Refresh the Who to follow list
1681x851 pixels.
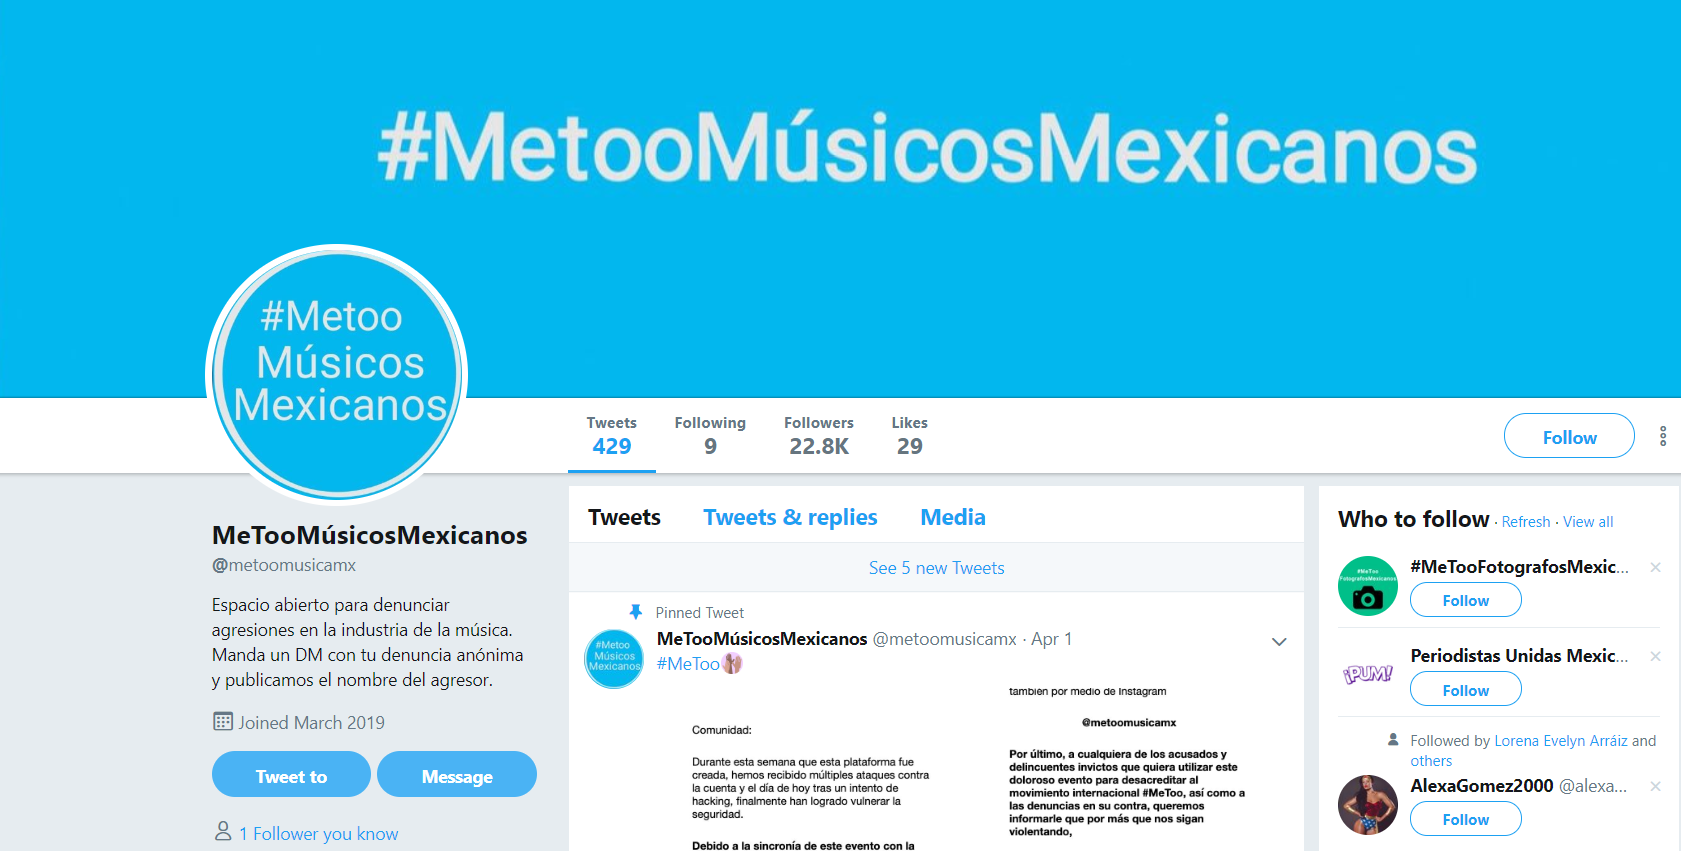pyautogui.click(x=1526, y=522)
